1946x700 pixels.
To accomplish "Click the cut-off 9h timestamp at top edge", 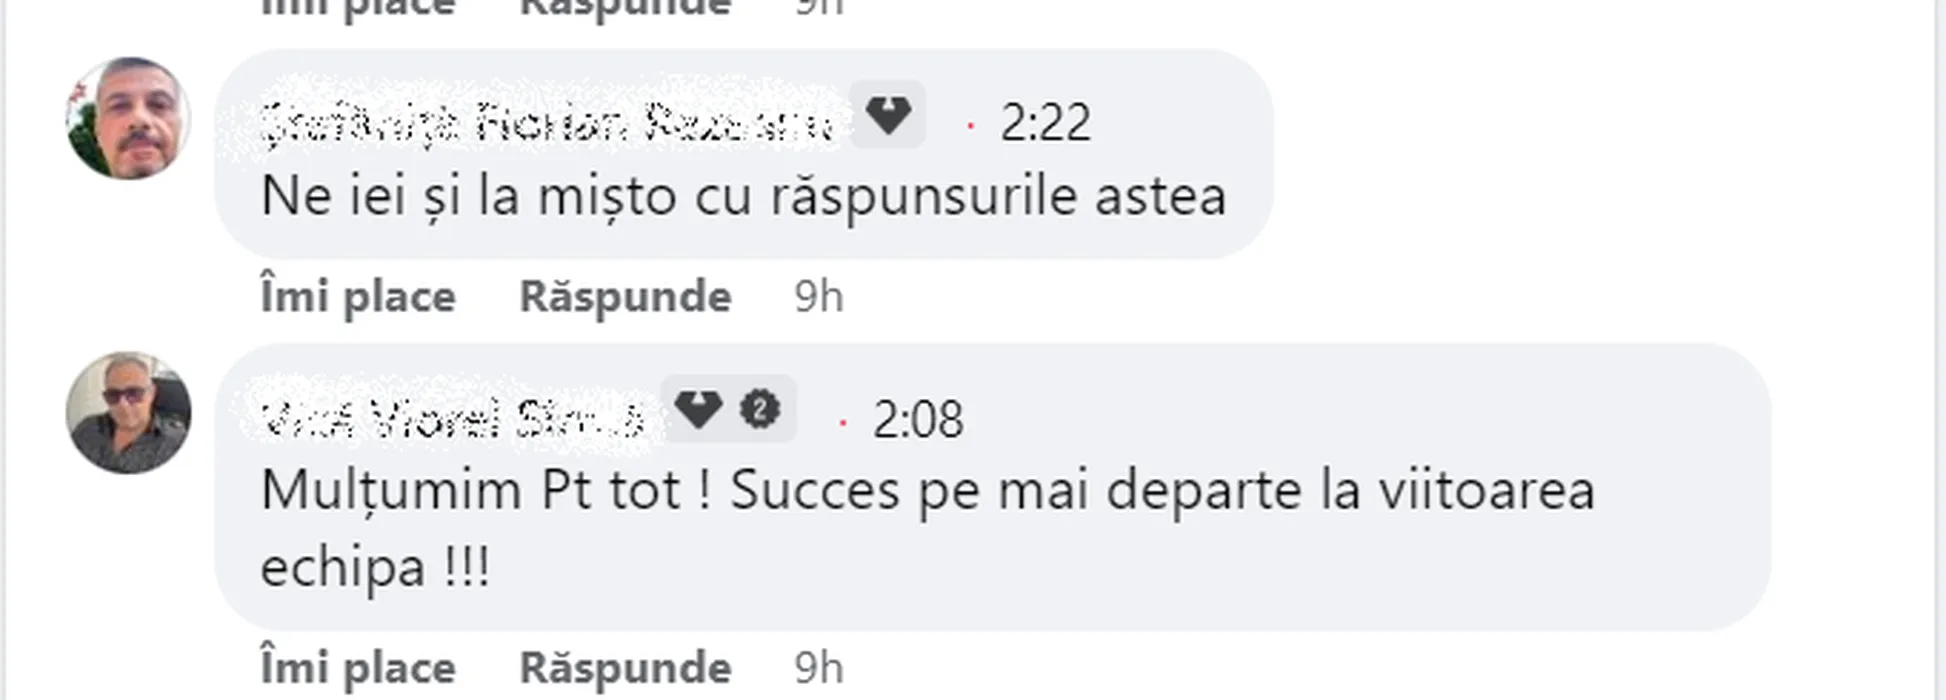I will tap(819, 8).
